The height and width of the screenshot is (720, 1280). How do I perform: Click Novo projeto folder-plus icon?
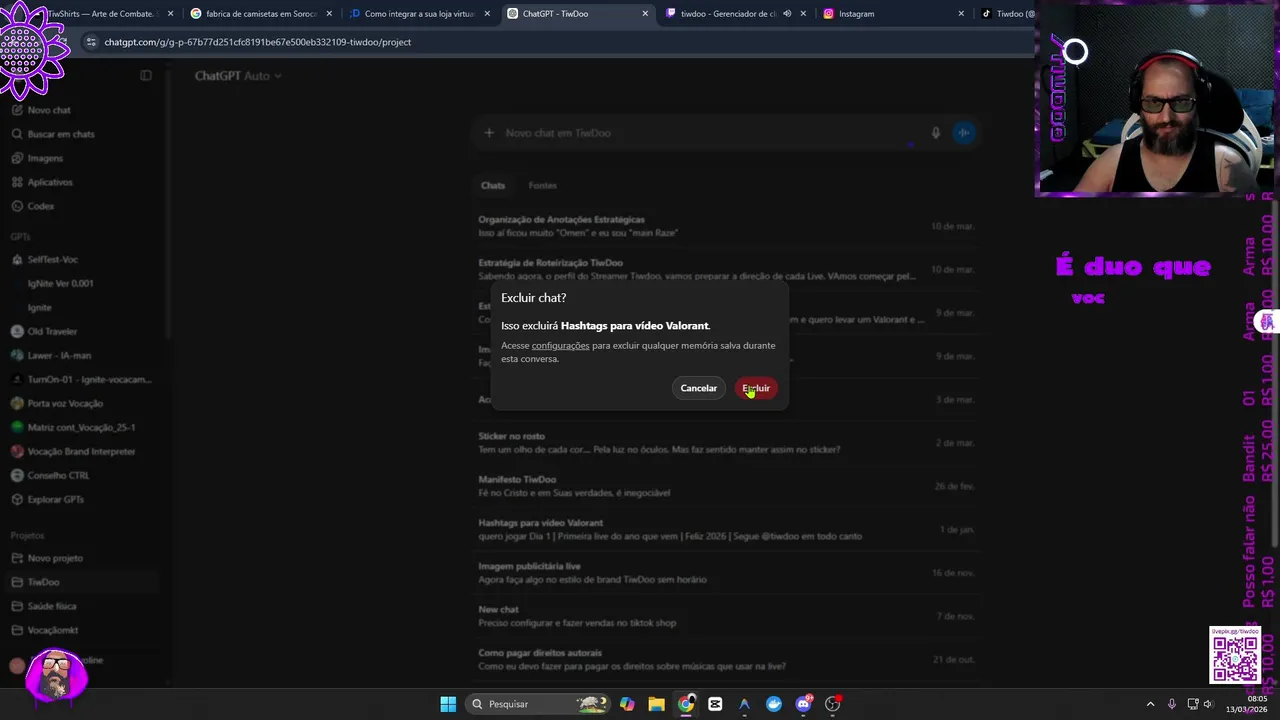click(x=17, y=558)
